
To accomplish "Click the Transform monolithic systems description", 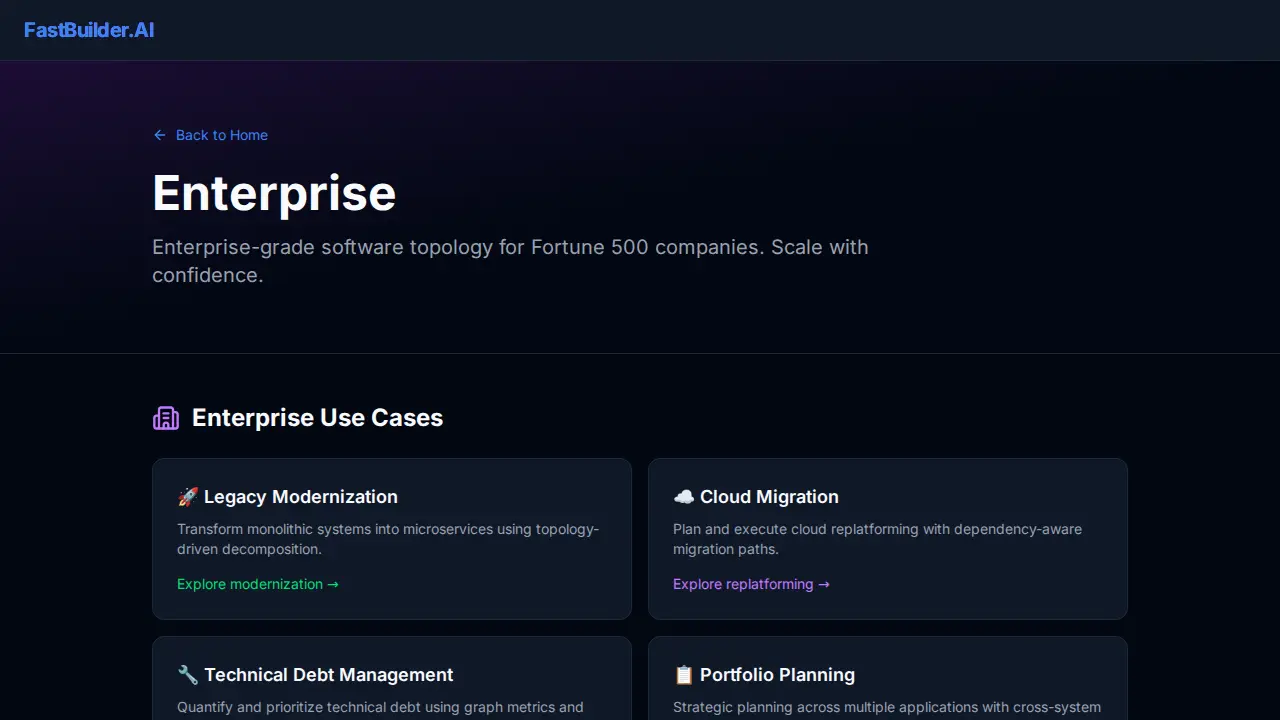I will [388, 539].
